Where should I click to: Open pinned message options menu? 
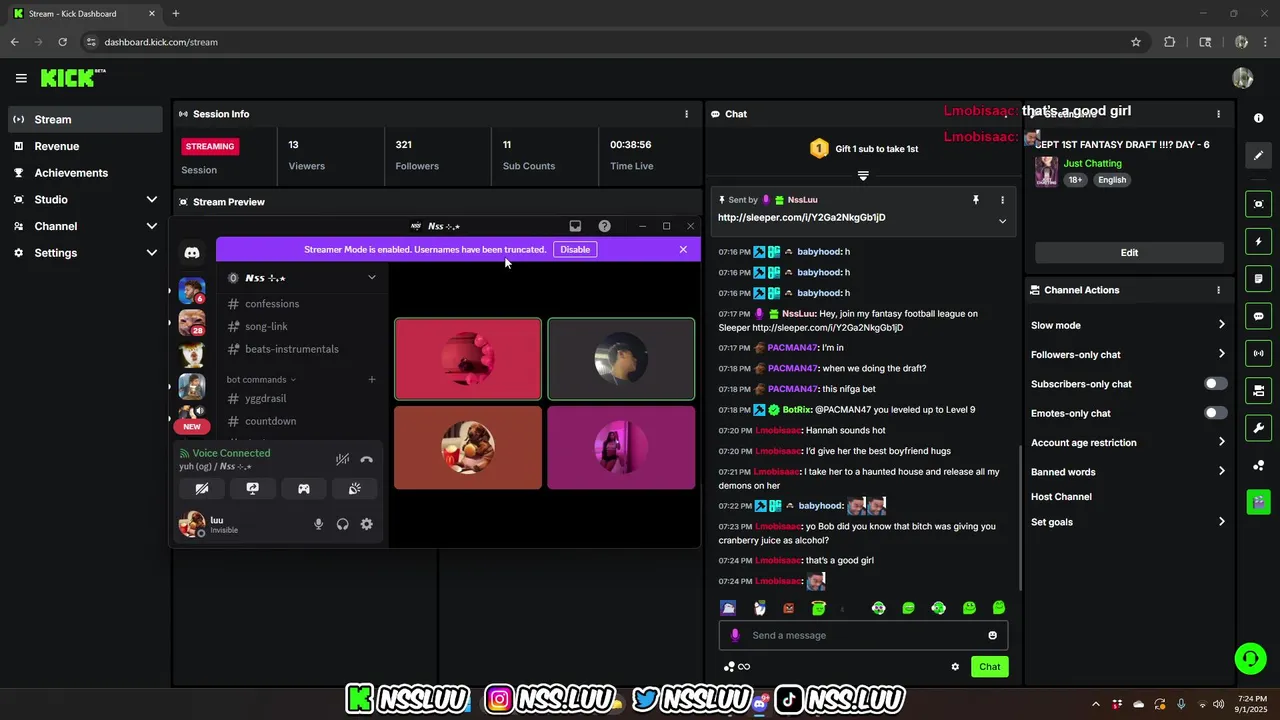(x=1002, y=200)
